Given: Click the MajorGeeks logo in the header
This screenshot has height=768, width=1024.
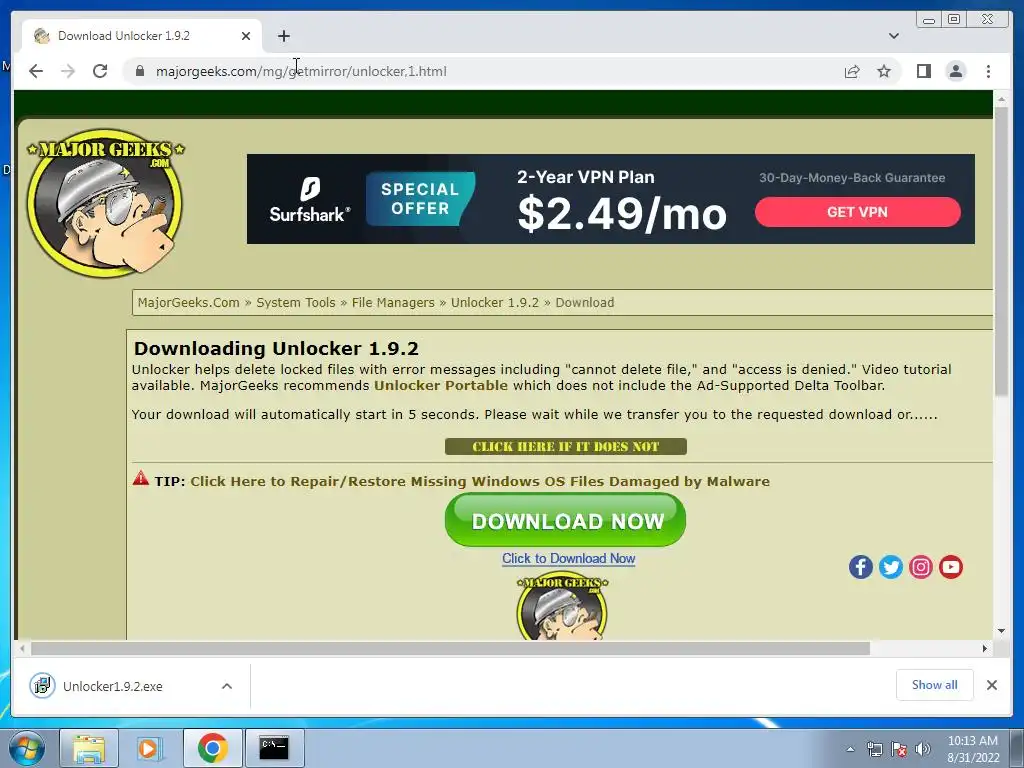Looking at the screenshot, I should pos(105,203).
